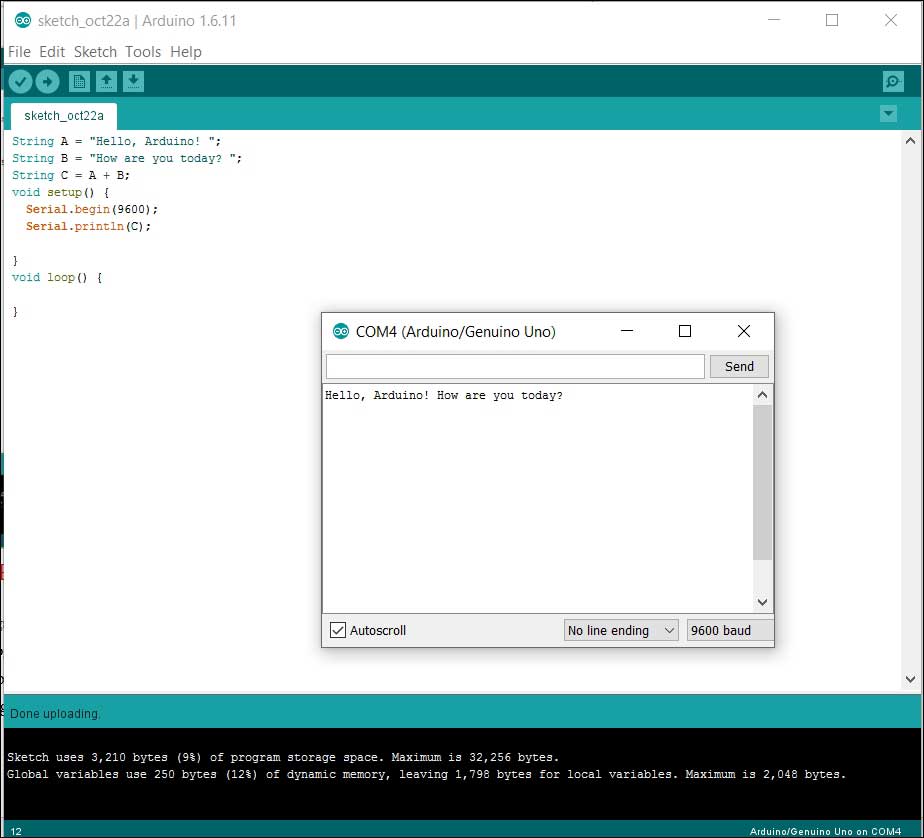Create a new sketch with New icon
Image resolution: width=924 pixels, height=838 pixels.
79,82
